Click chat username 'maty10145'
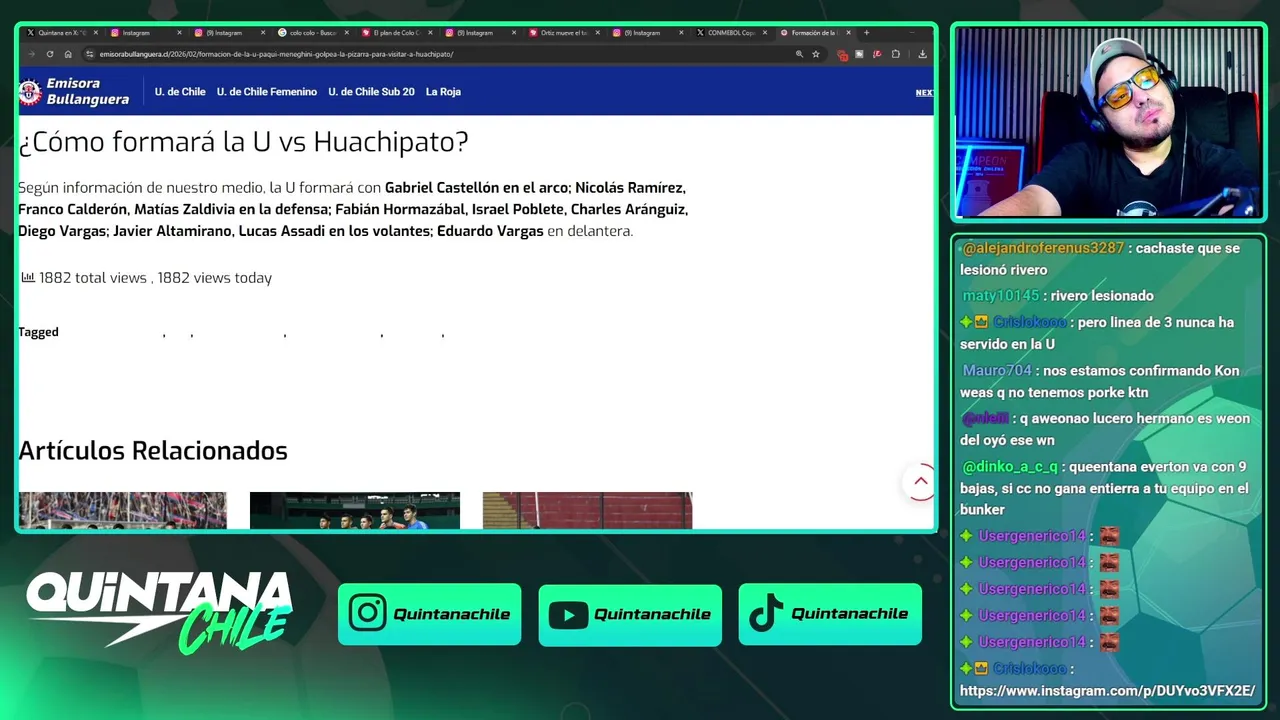This screenshot has height=720, width=1280. 1001,296
